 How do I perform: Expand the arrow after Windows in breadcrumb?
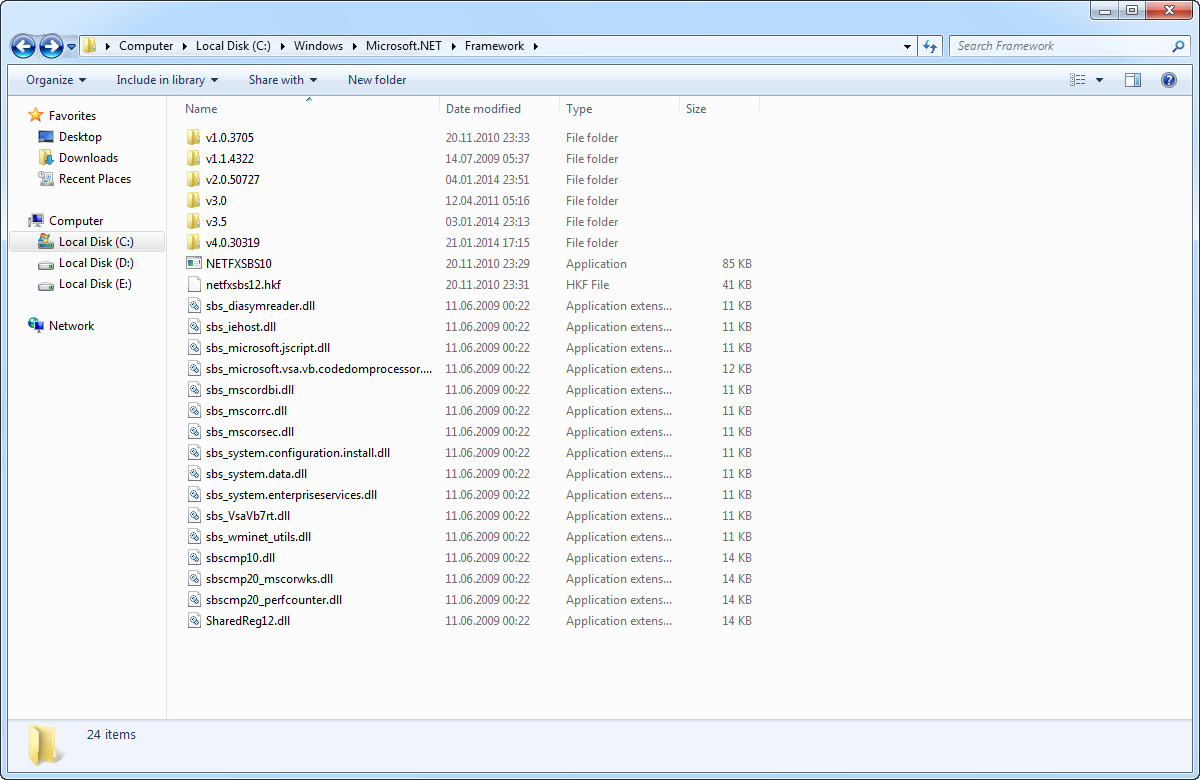coord(353,46)
